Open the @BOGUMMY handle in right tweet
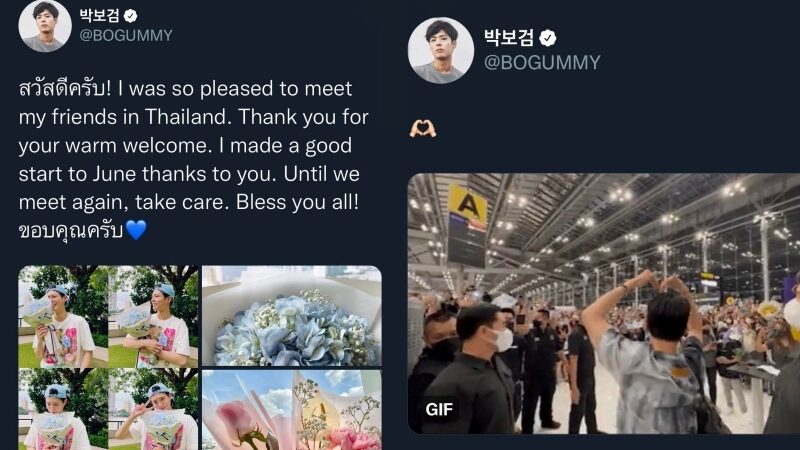Viewport: 800px width, 450px height. (x=542, y=62)
